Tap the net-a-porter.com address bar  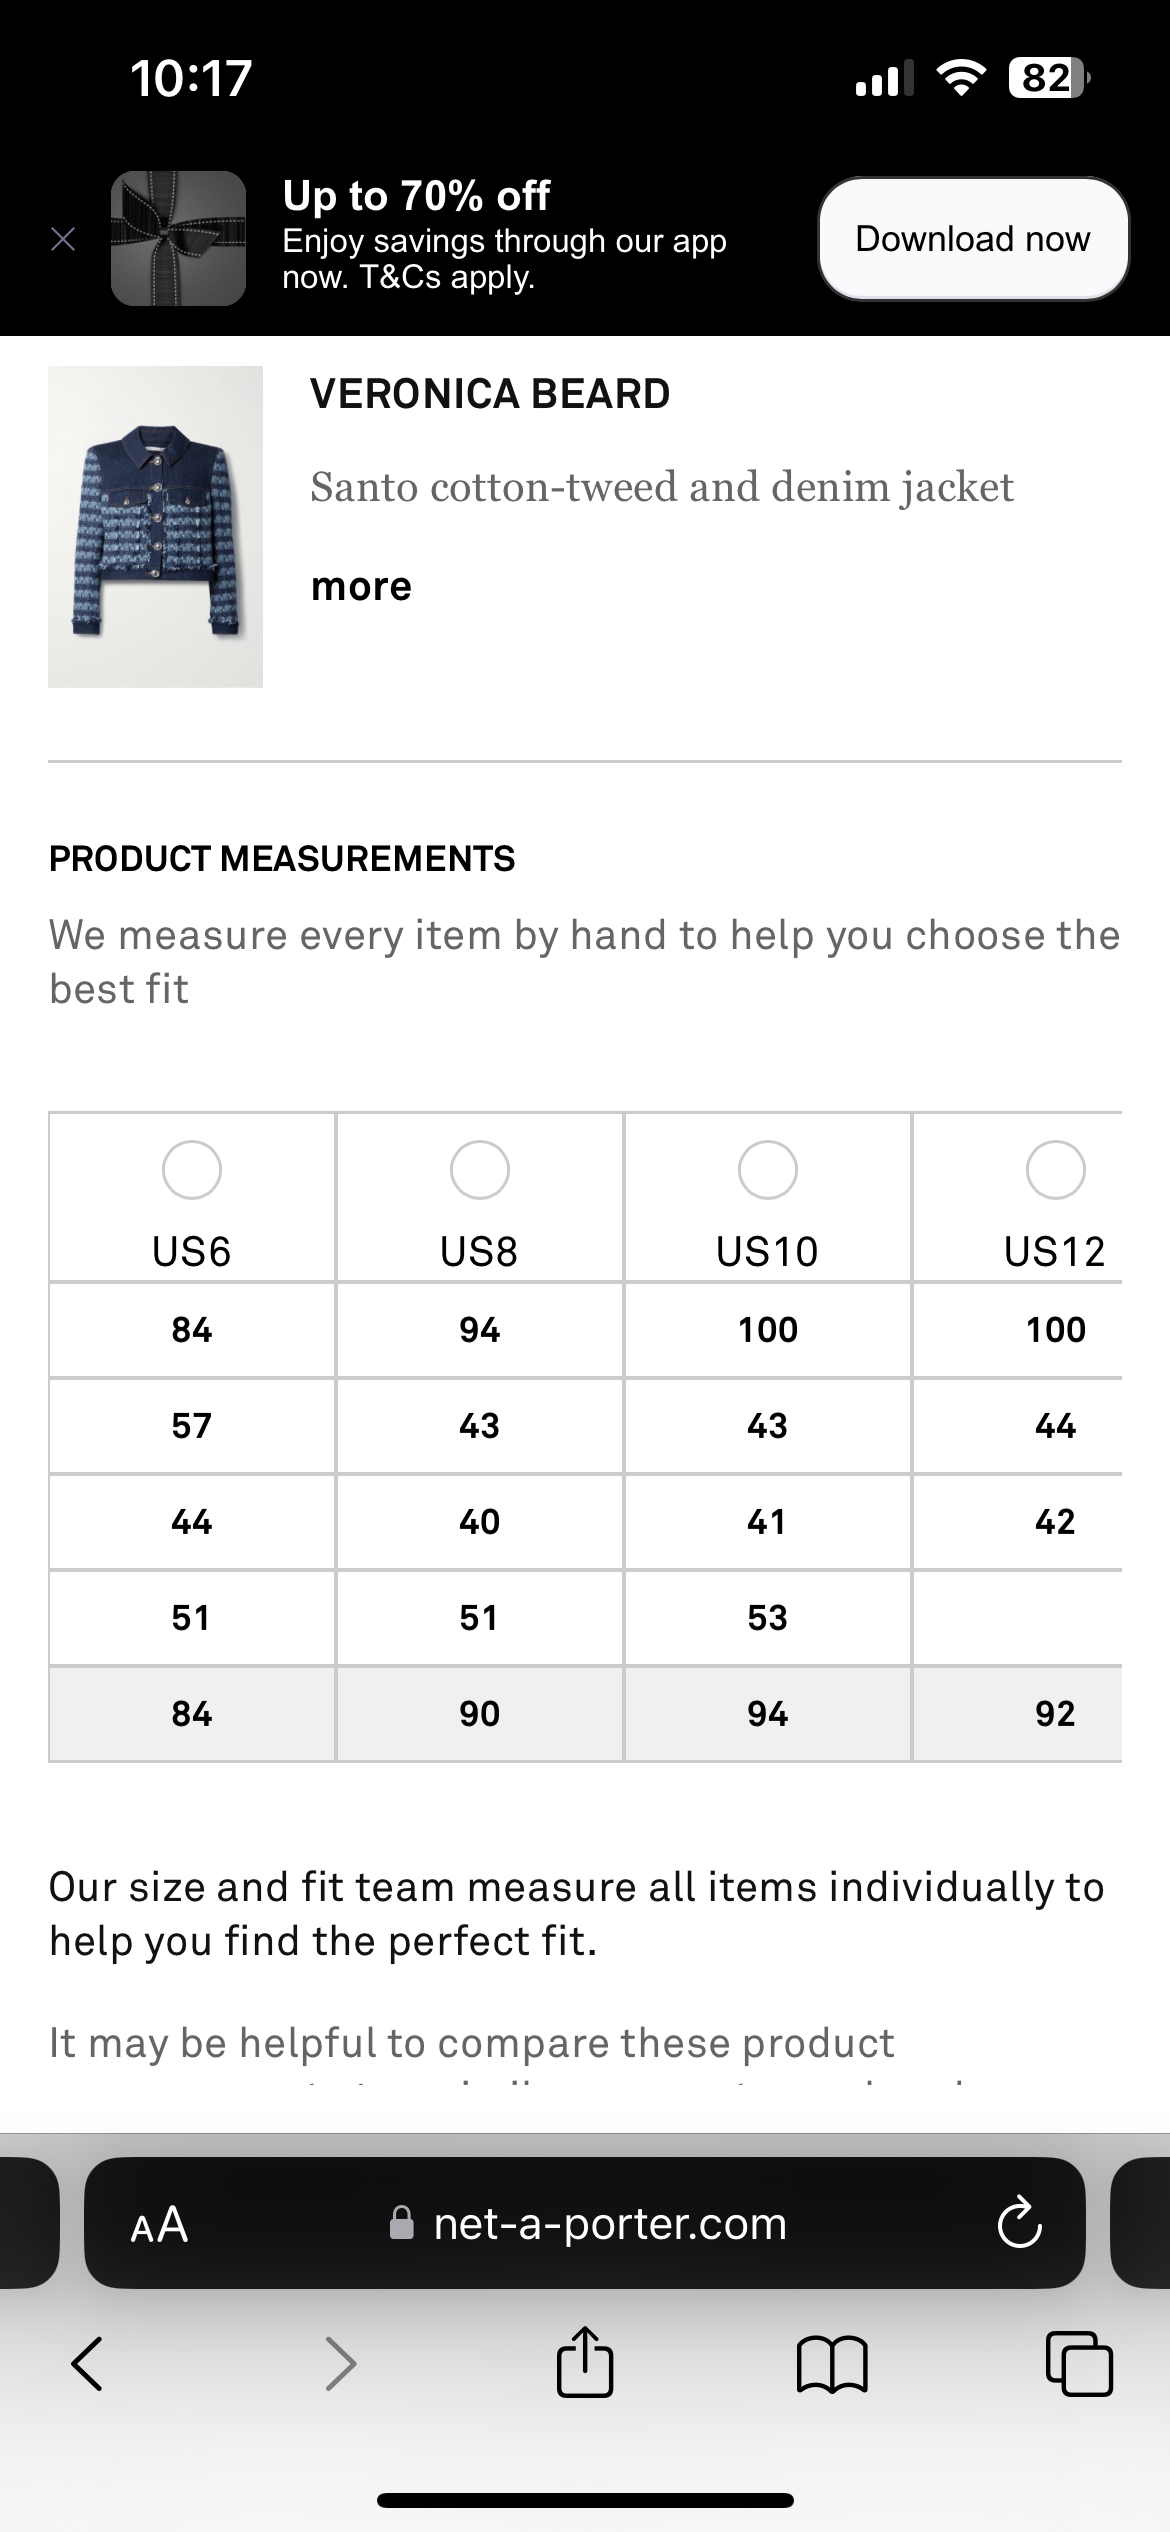pos(610,2224)
